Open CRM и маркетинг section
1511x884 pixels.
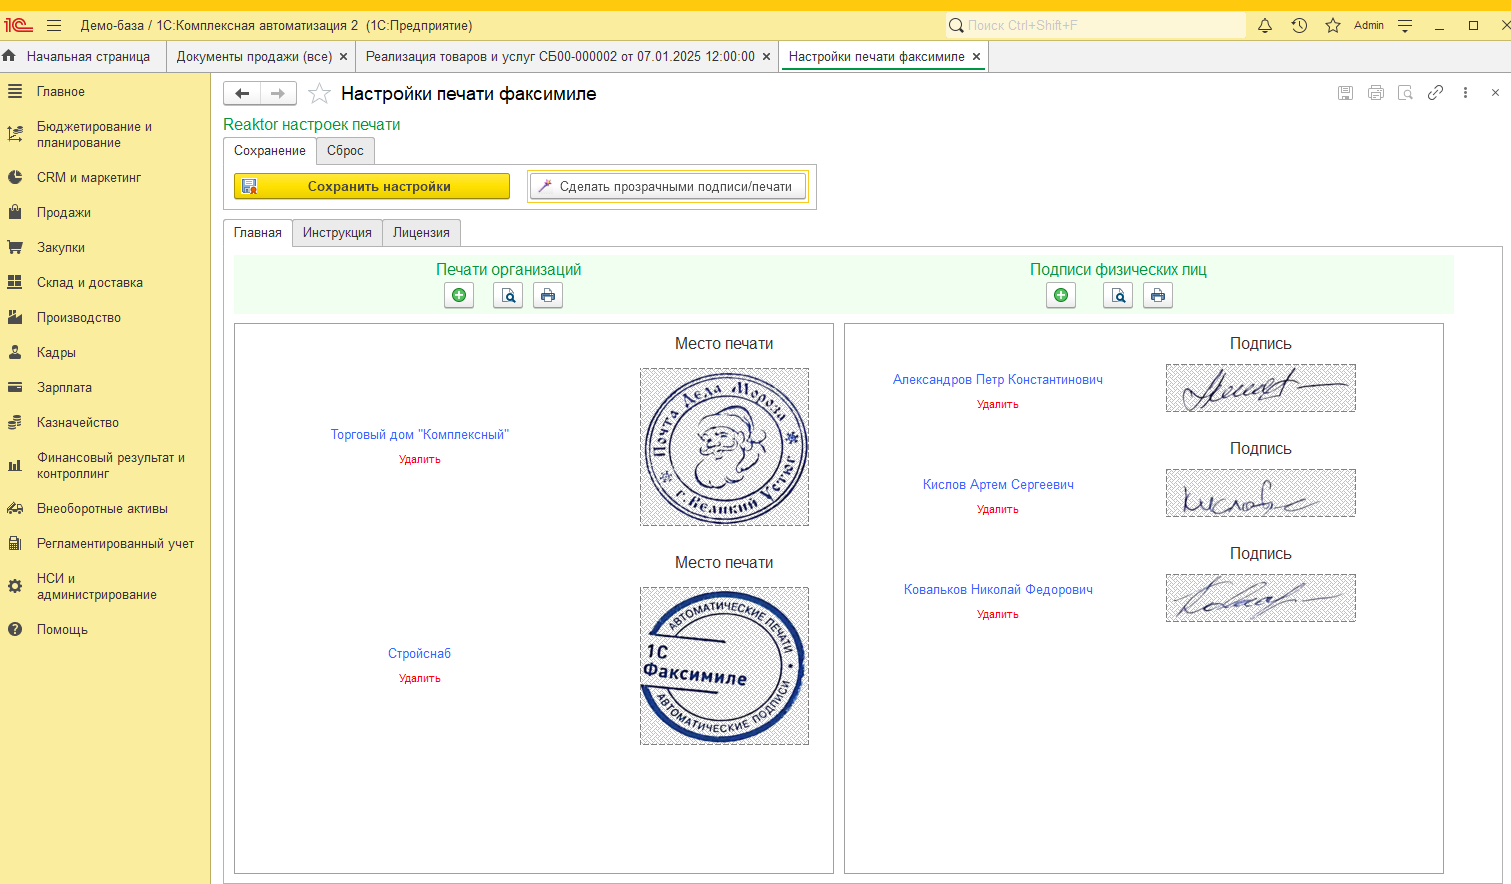pos(89,178)
